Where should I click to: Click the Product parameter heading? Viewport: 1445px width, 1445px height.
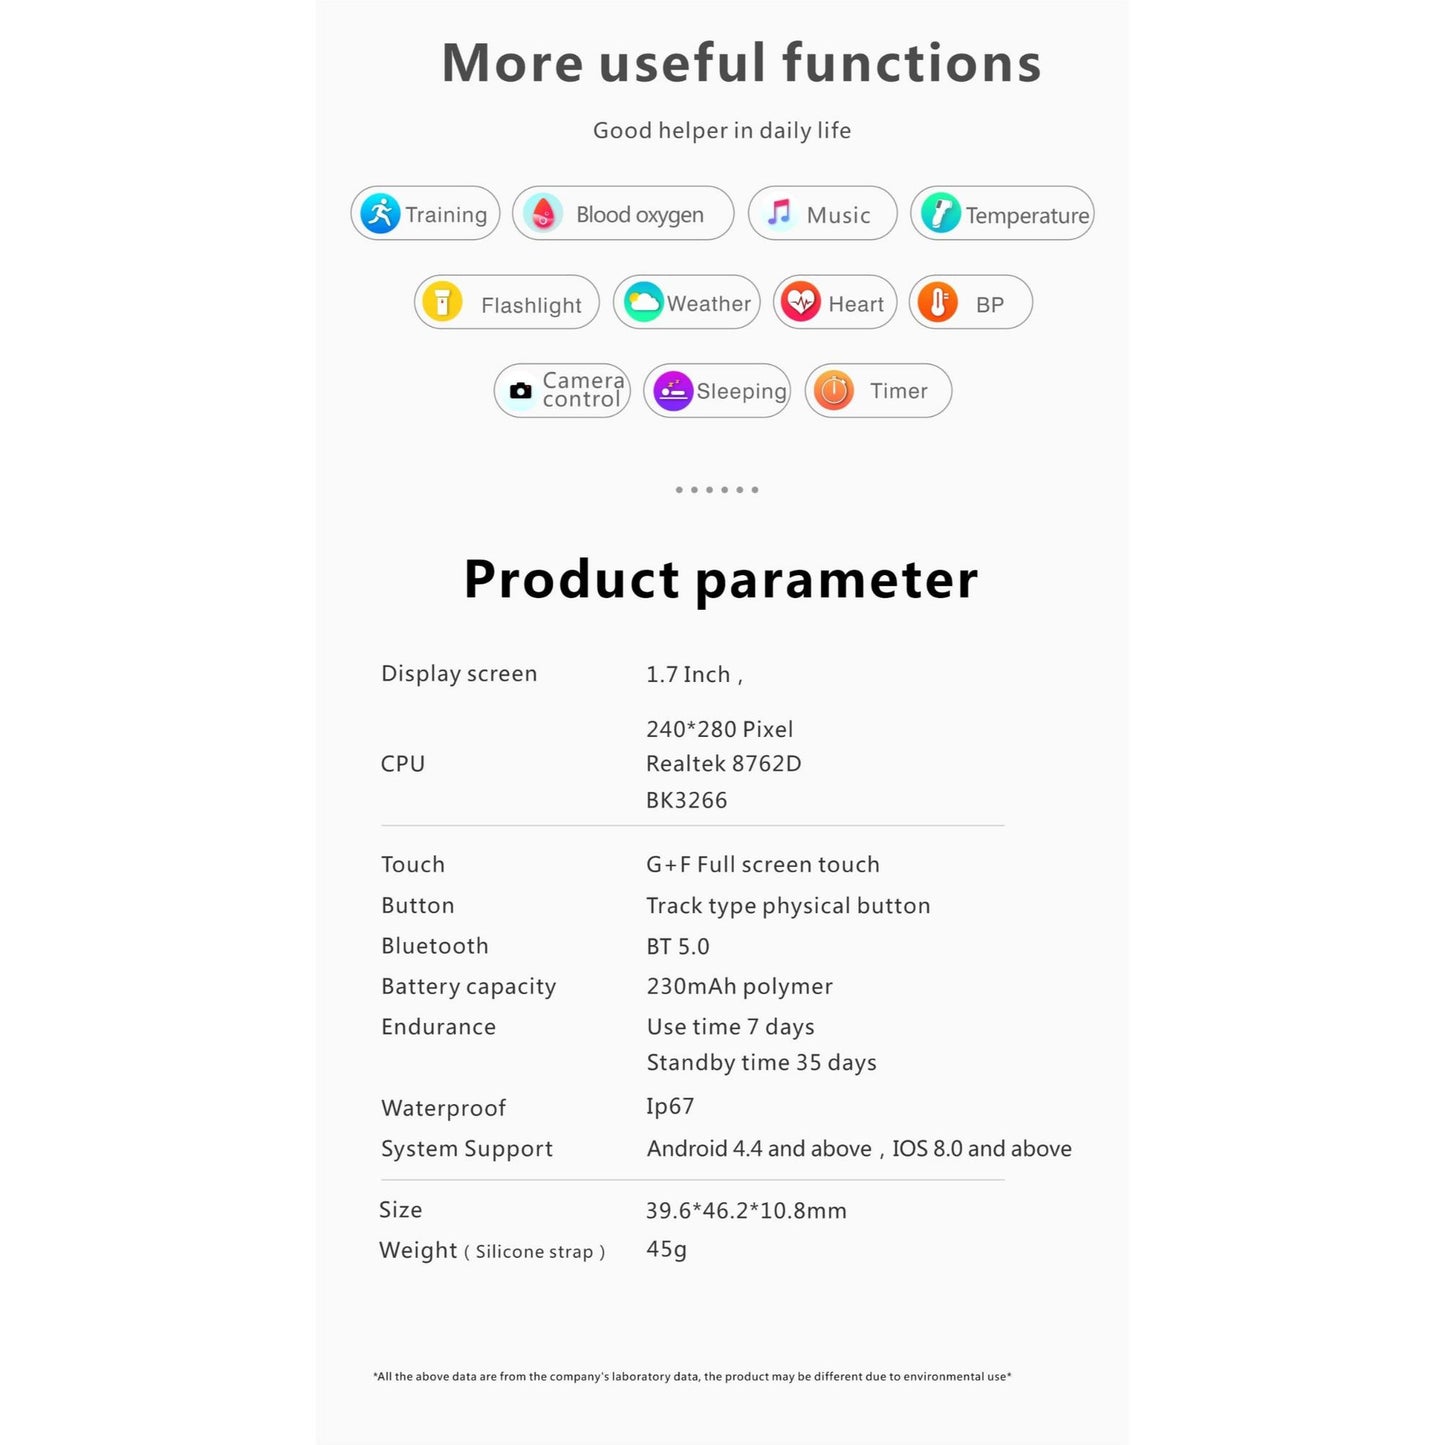click(x=721, y=580)
